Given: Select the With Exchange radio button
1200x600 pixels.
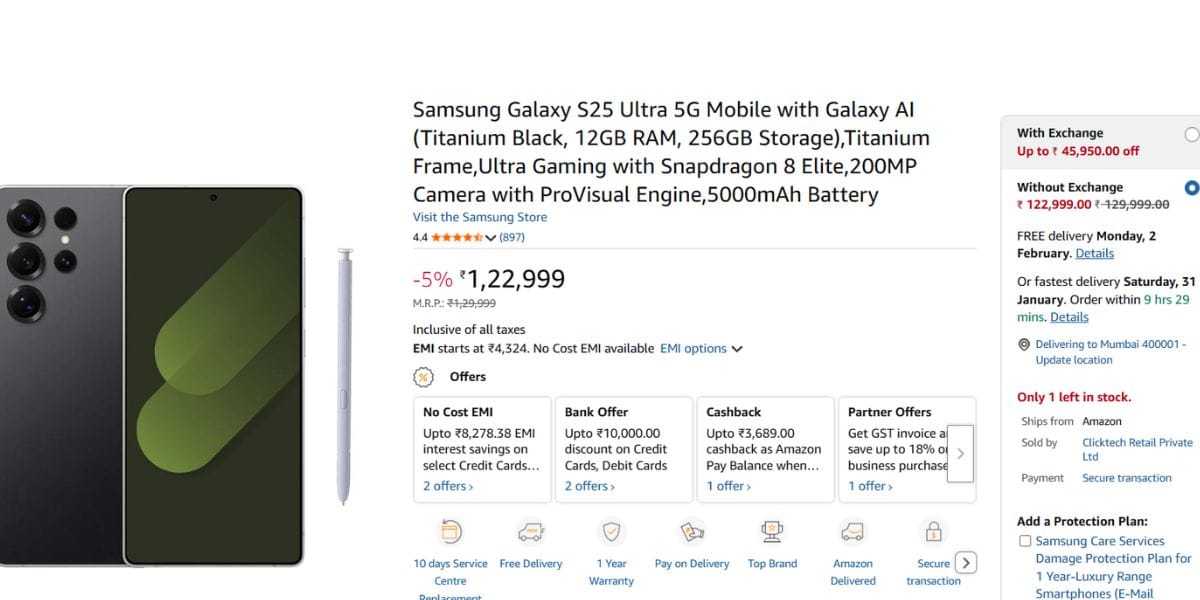Looking at the screenshot, I should click(x=1193, y=132).
